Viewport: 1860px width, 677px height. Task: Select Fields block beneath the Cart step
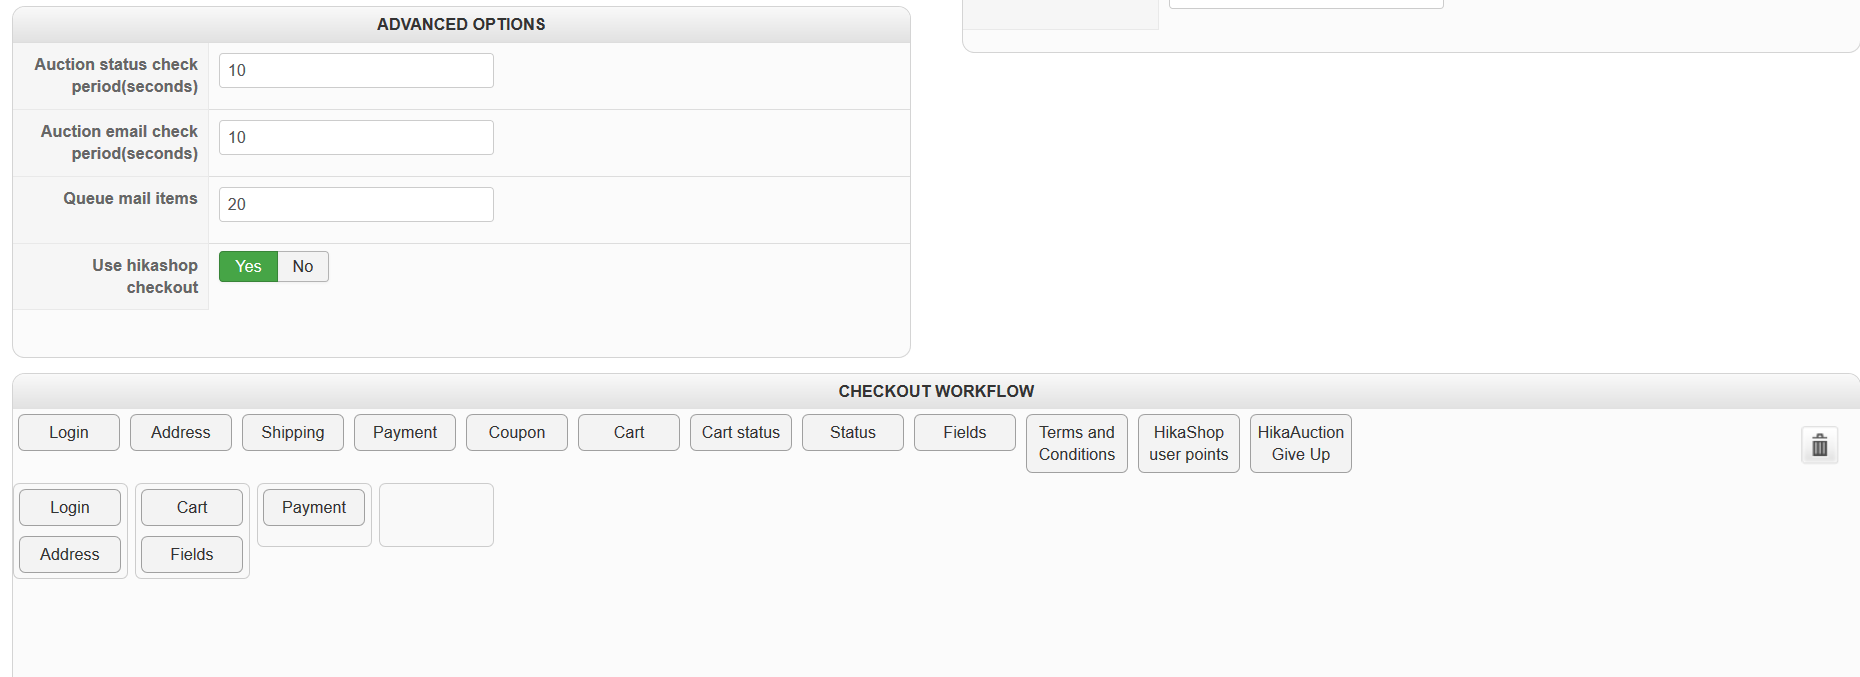[192, 554]
